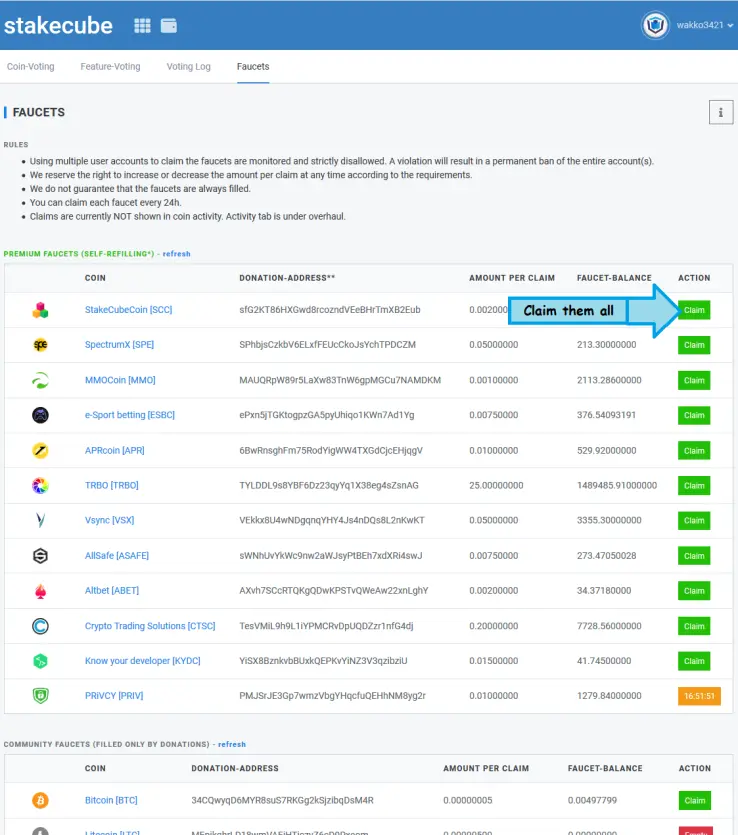Screen dimensions: 738x835
Task: Click PRiVCY faucet balance 1279.84000000
Action: (609, 695)
